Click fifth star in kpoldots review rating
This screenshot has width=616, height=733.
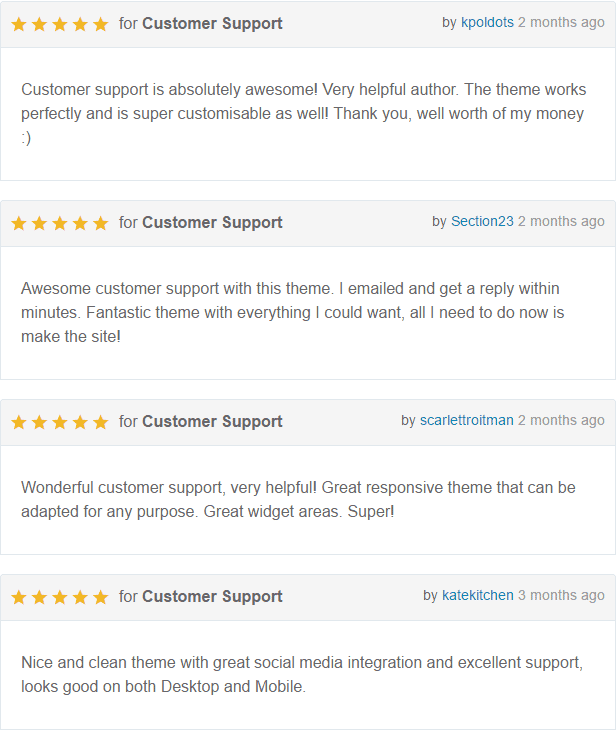(x=100, y=24)
